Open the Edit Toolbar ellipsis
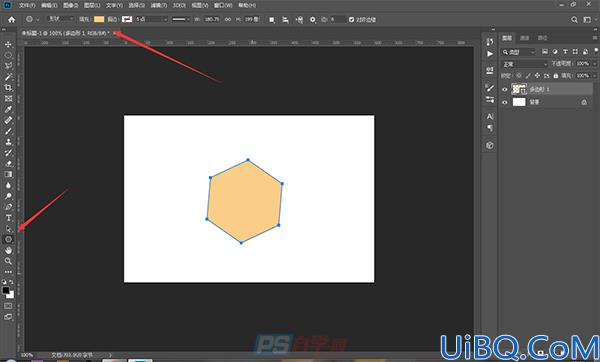Screen dimensions: 600x362 (x=8, y=272)
